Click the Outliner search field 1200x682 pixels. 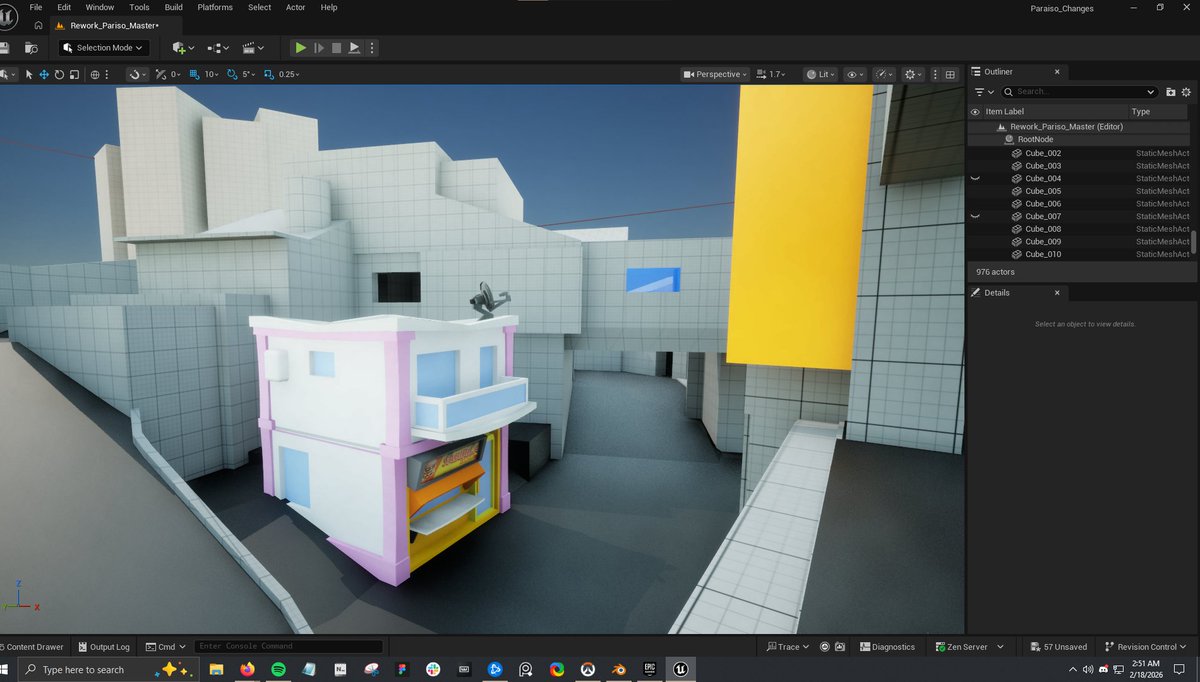[x=1080, y=92]
